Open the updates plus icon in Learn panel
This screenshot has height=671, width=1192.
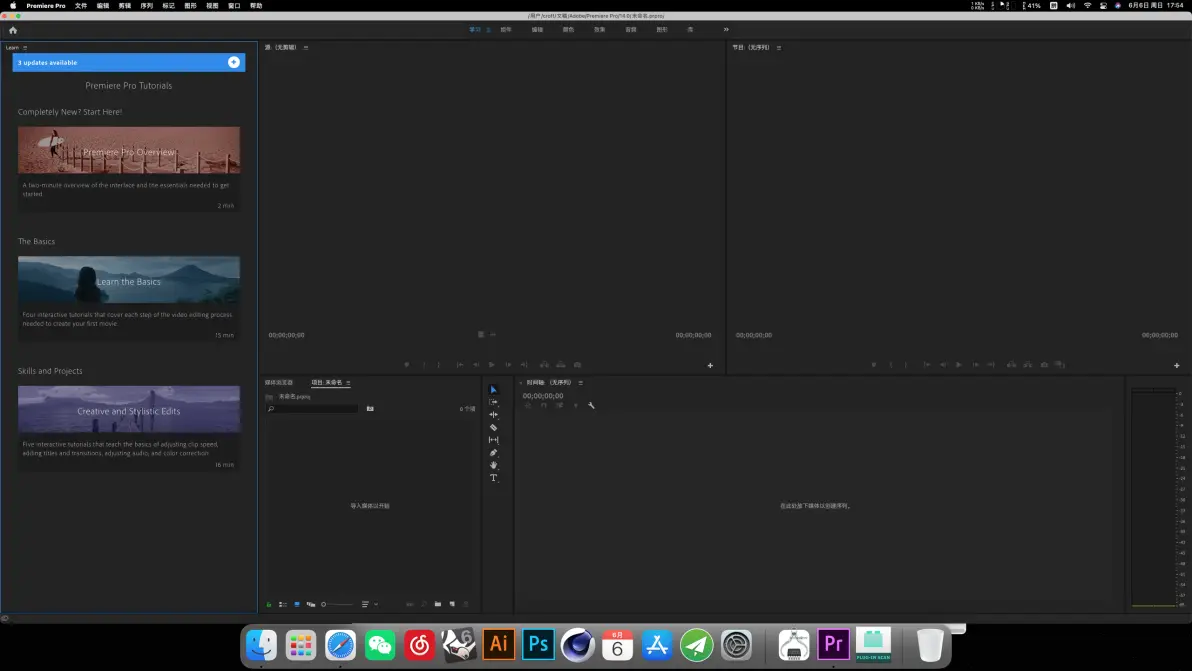coord(234,62)
